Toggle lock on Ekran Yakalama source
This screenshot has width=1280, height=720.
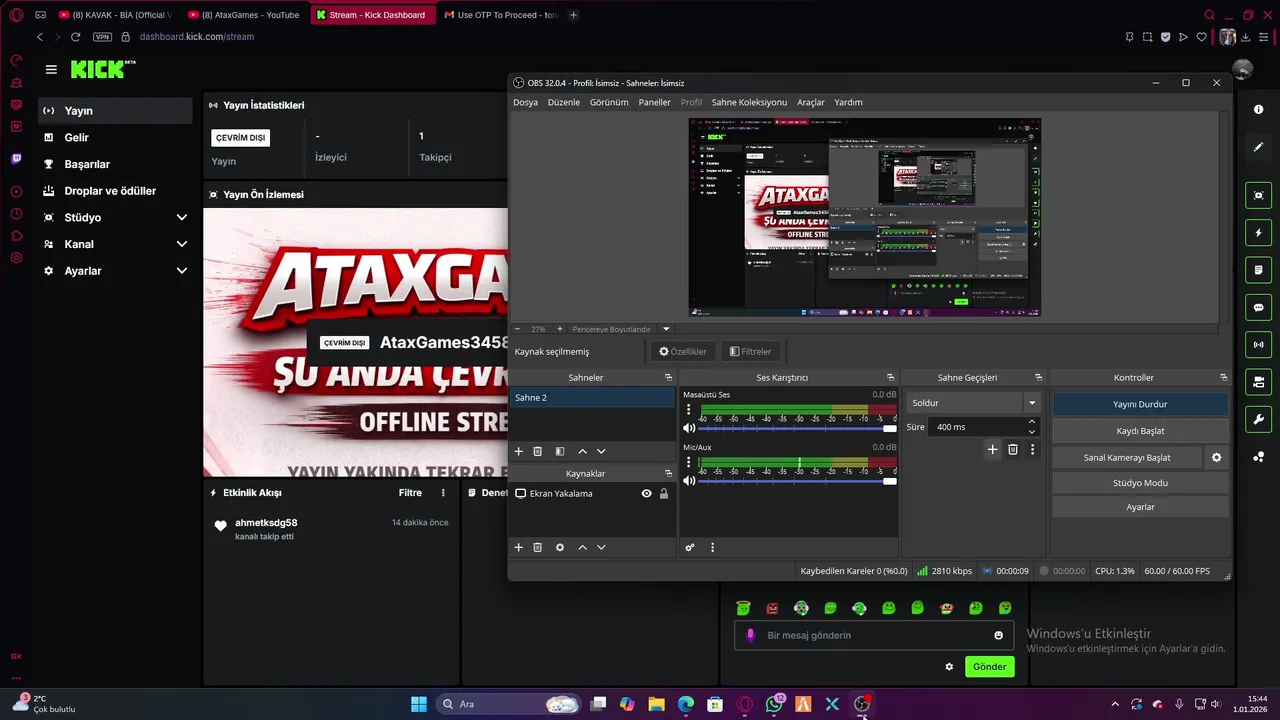pyautogui.click(x=664, y=493)
